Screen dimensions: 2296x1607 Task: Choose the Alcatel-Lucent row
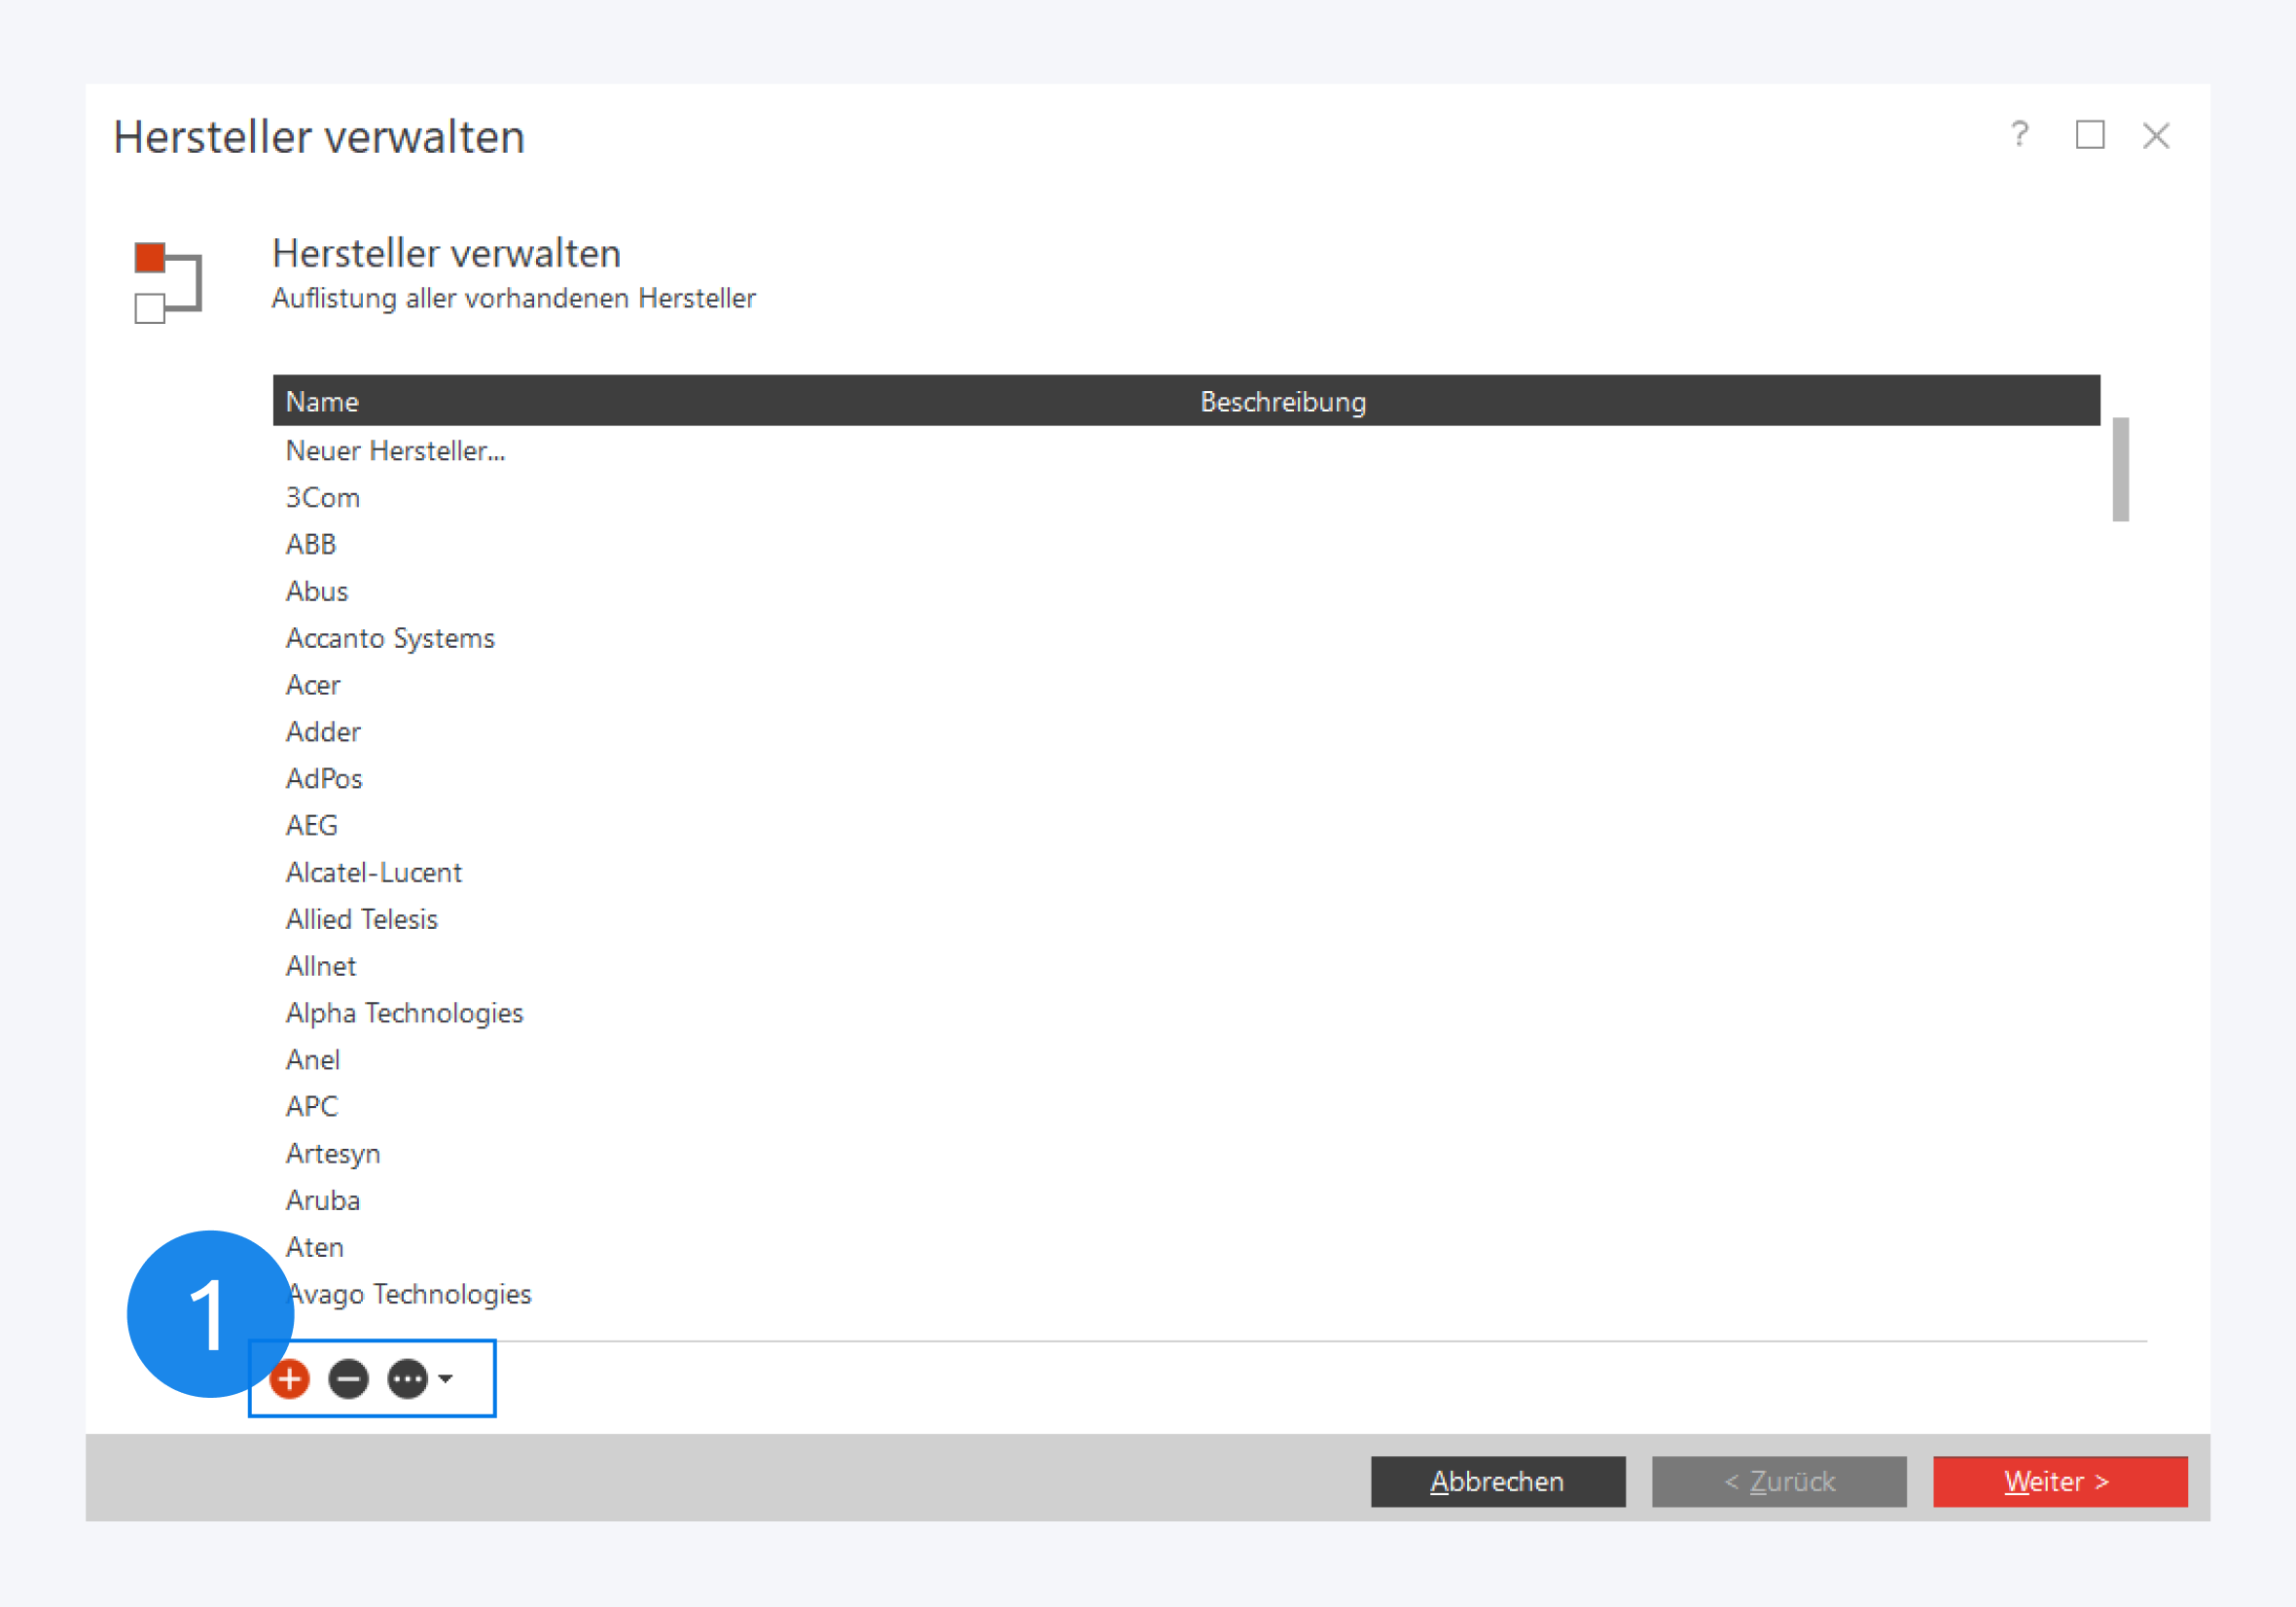[373, 872]
